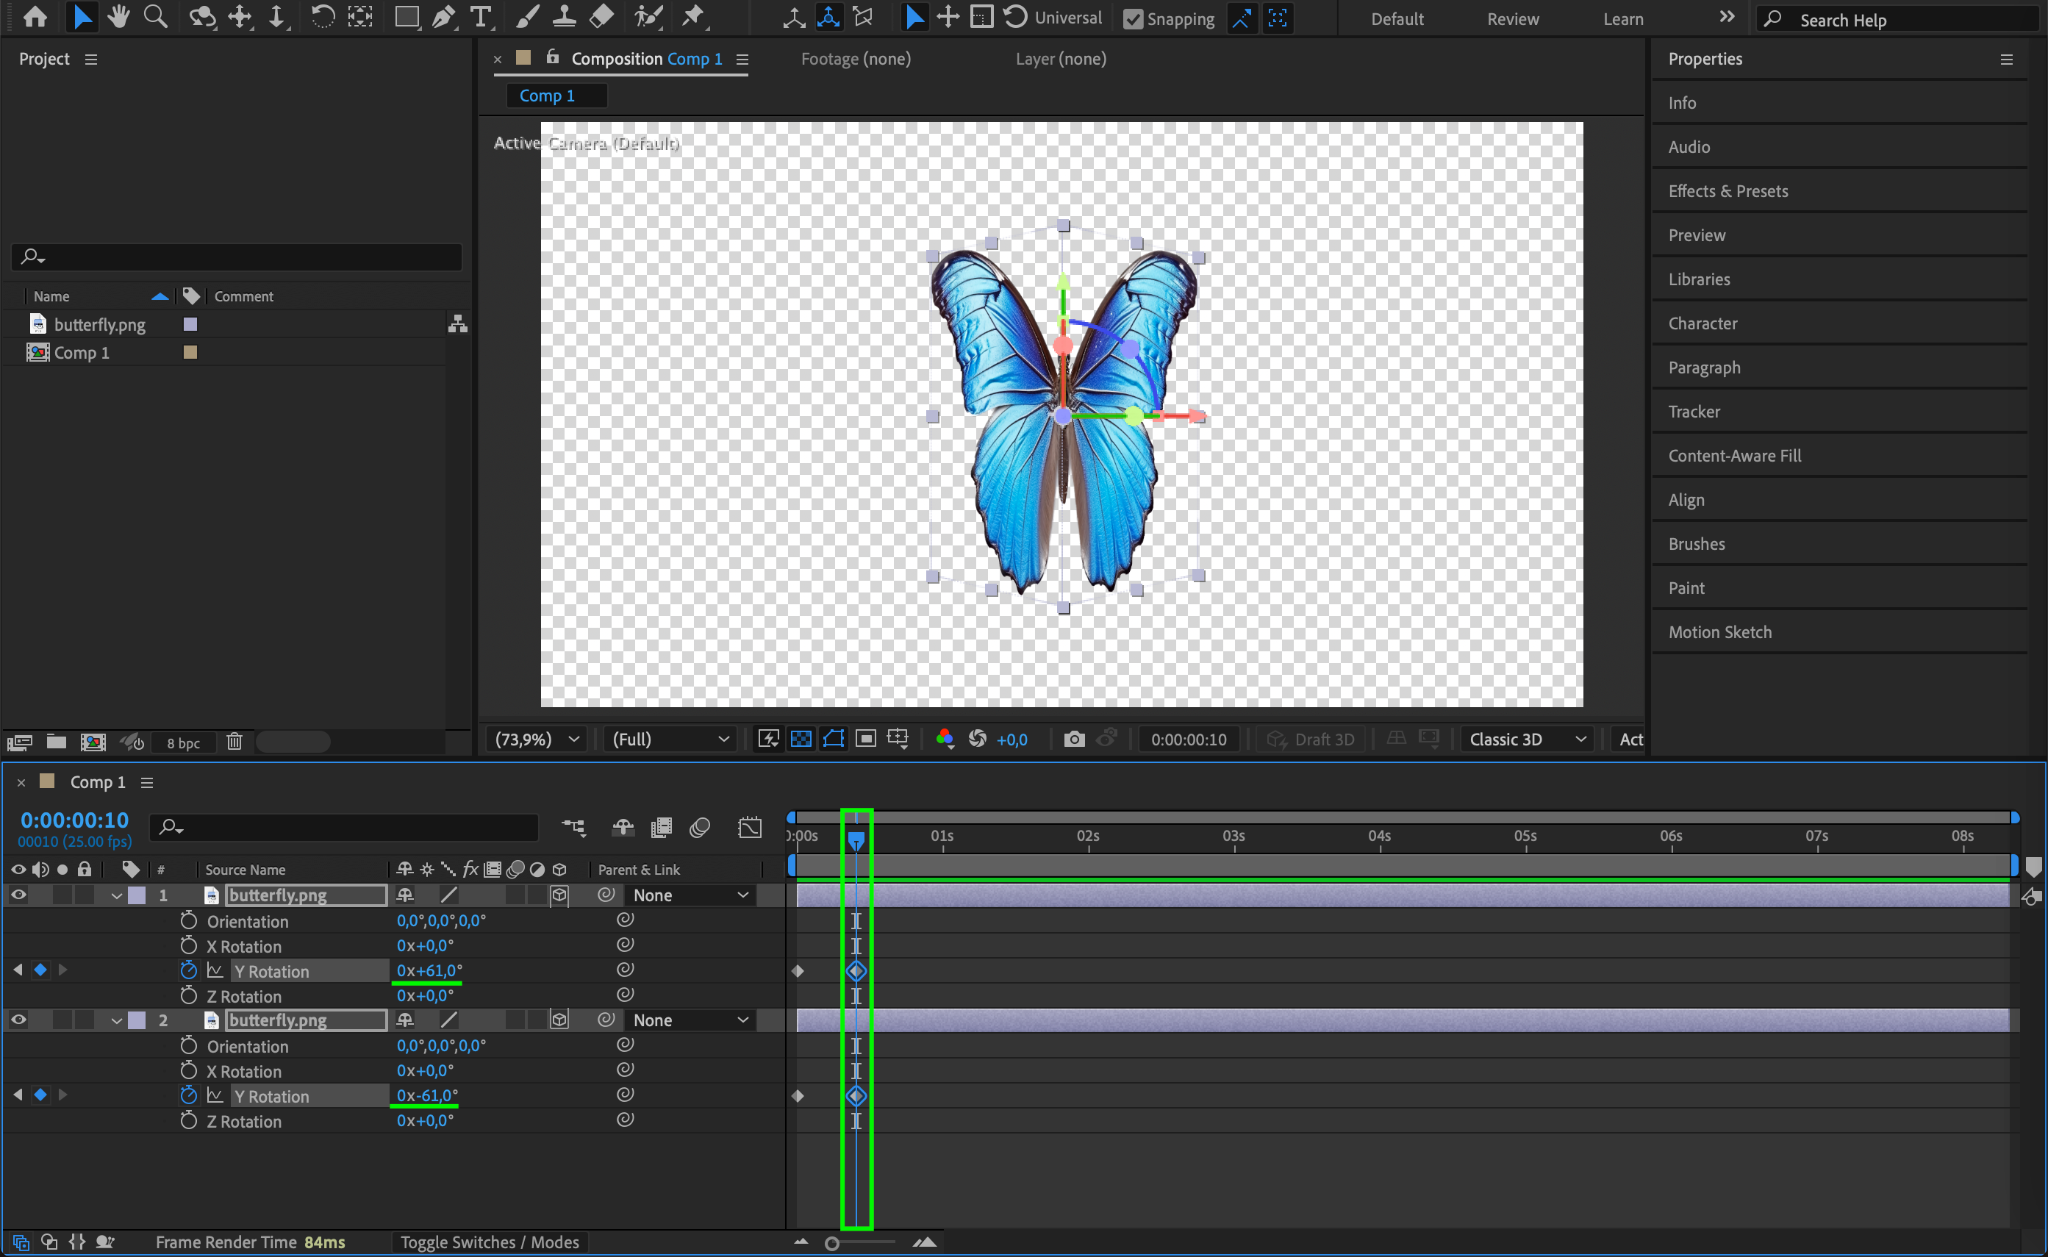This screenshot has width=2048, height=1257.
Task: Delete selected project item with trash icon
Action: 234,742
